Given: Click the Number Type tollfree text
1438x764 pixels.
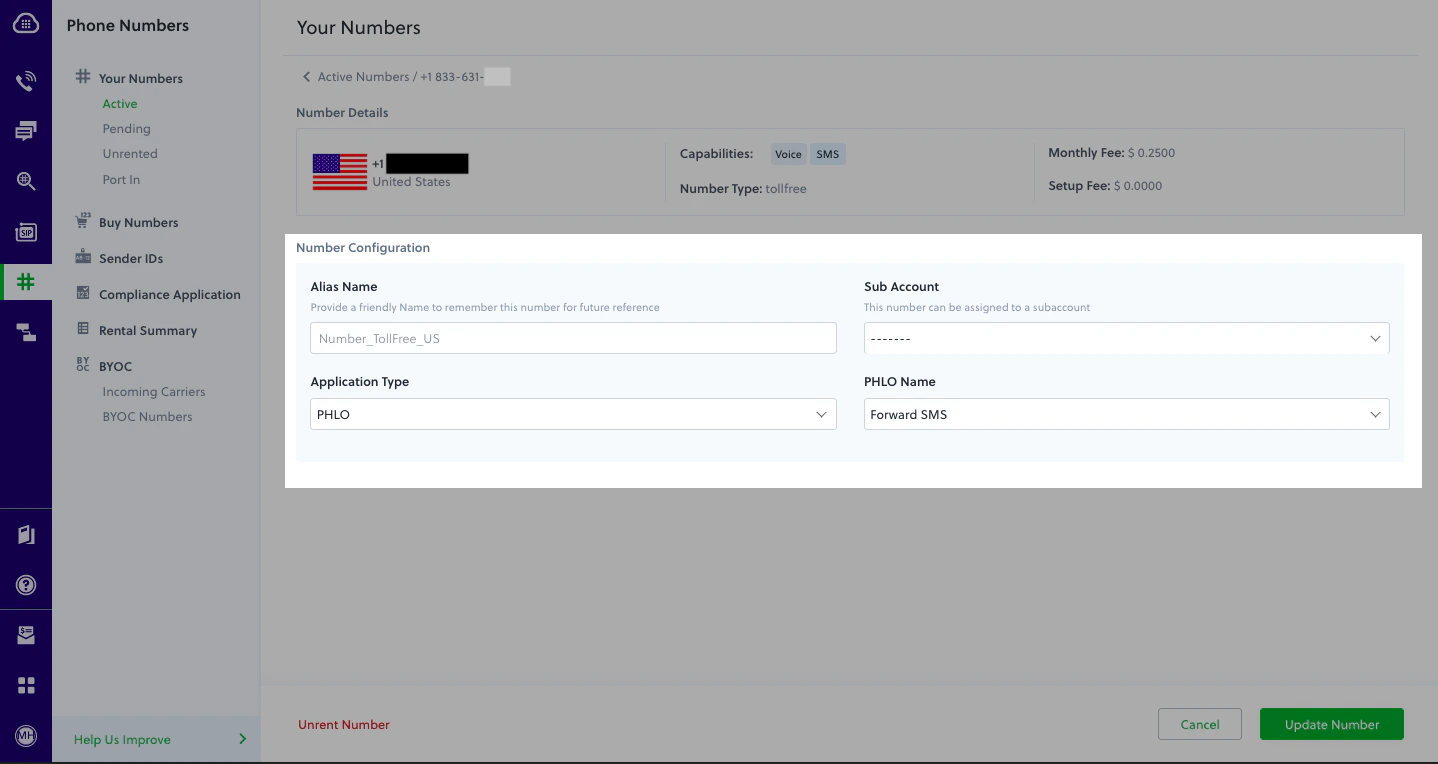Looking at the screenshot, I should click(x=743, y=188).
